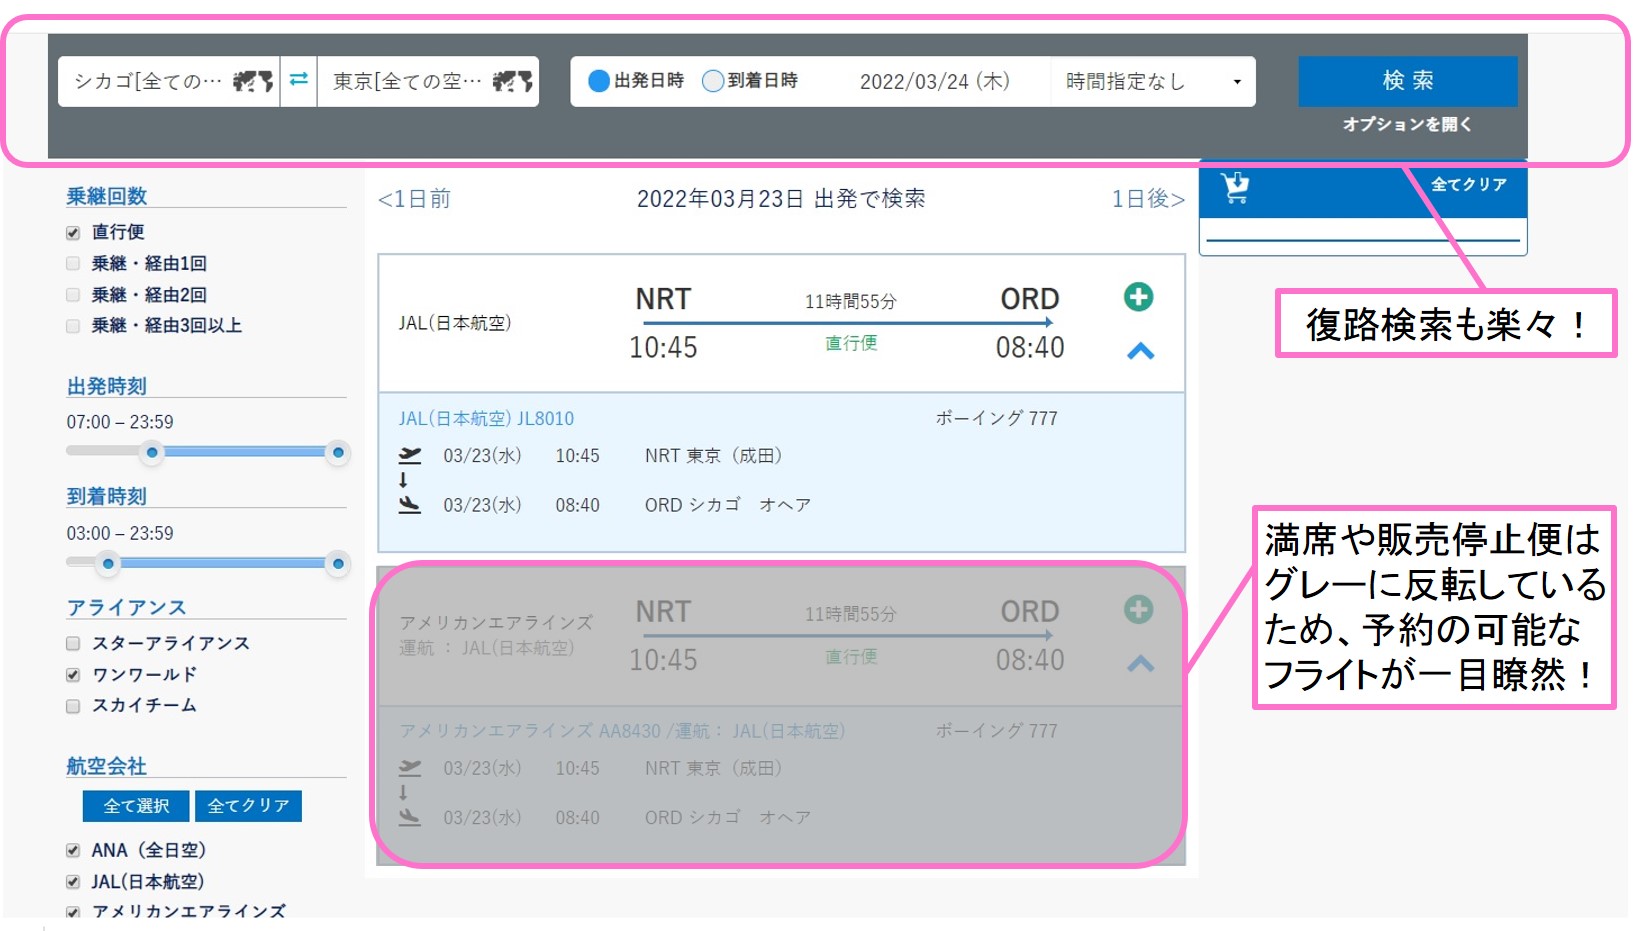Click the 乗継回数 filter heading
The image size is (1644, 931).
[x=107, y=196]
